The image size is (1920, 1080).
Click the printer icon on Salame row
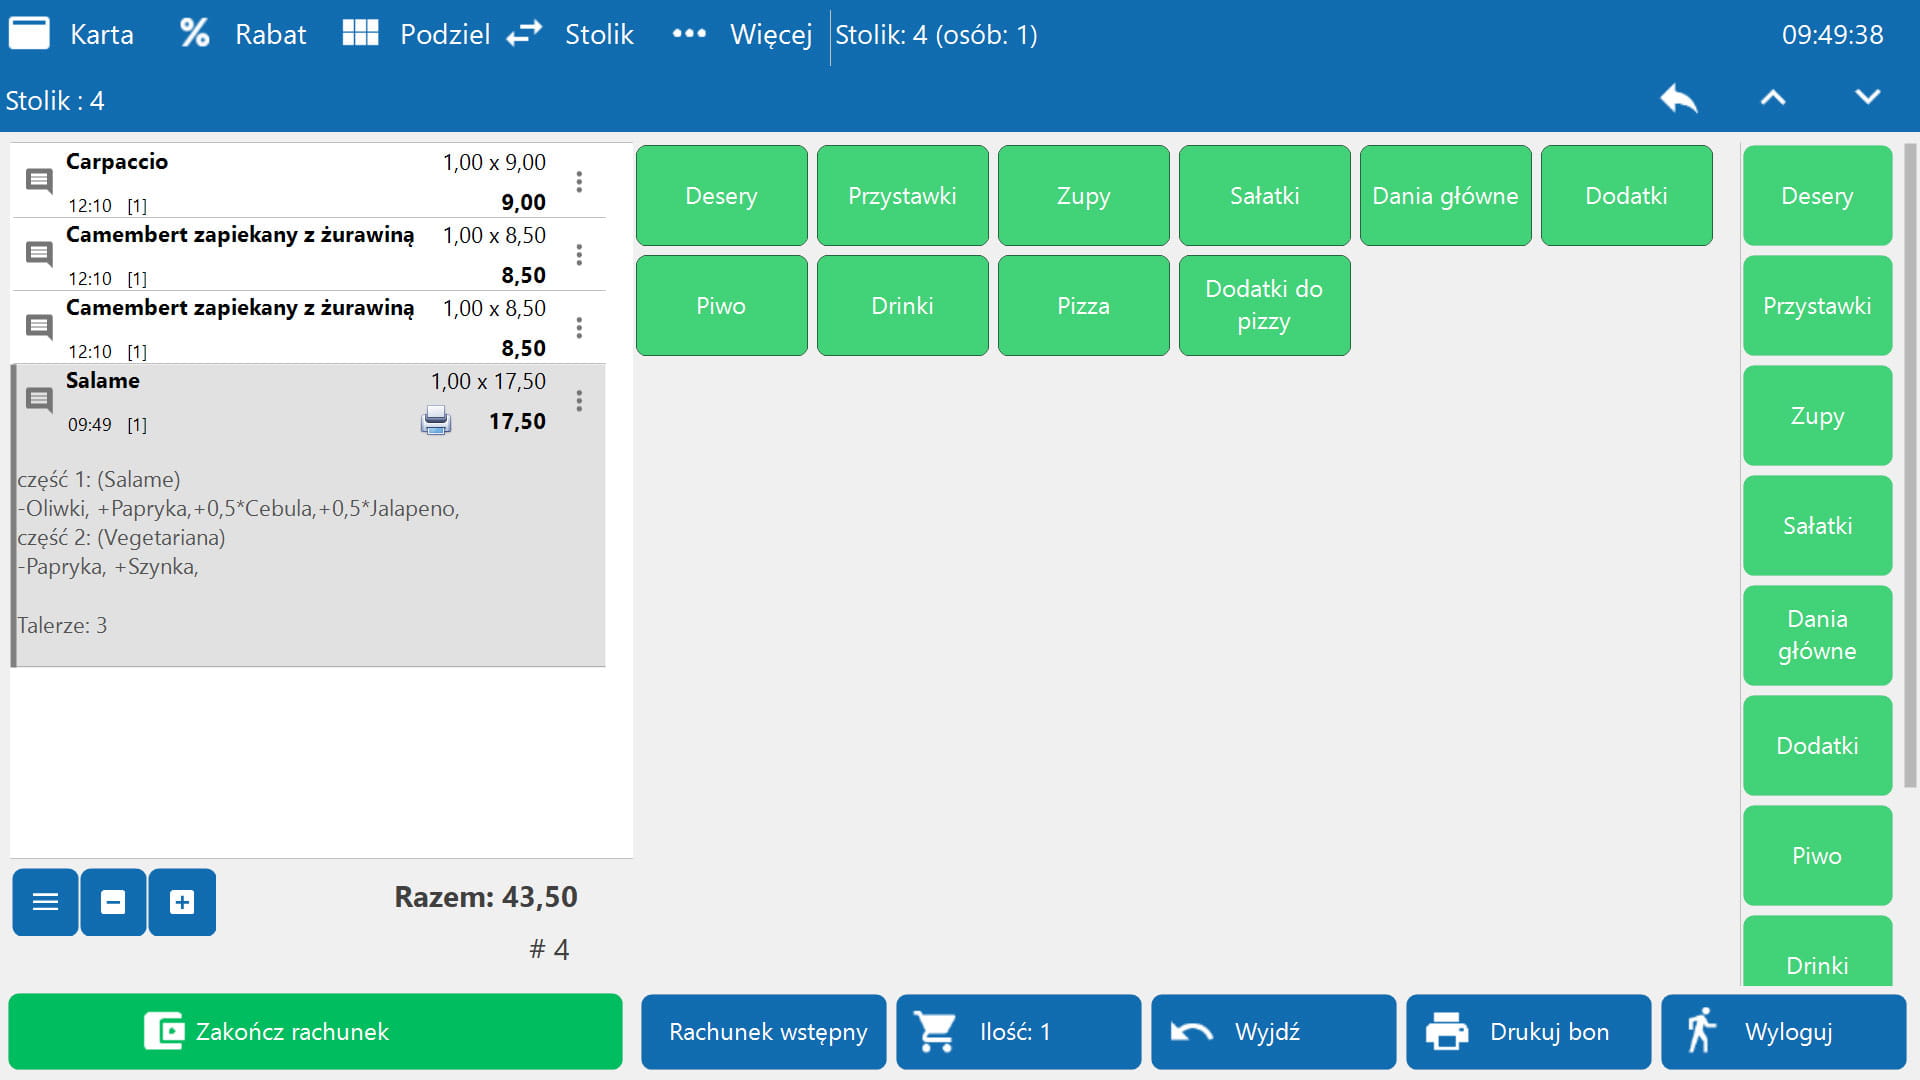(x=436, y=420)
